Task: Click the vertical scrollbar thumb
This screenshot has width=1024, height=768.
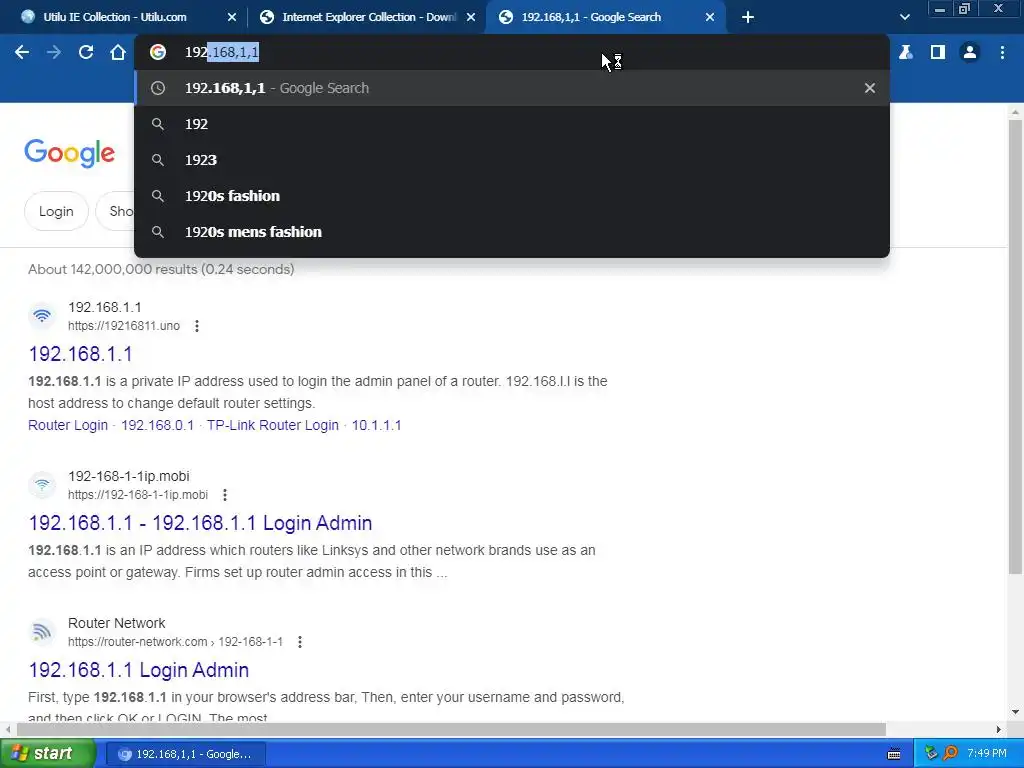Action: point(1015,346)
